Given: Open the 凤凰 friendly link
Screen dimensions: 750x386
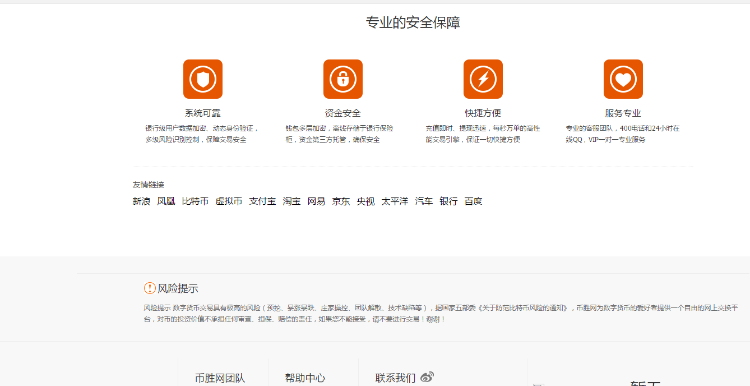Looking at the screenshot, I should pyautogui.click(x=166, y=201).
